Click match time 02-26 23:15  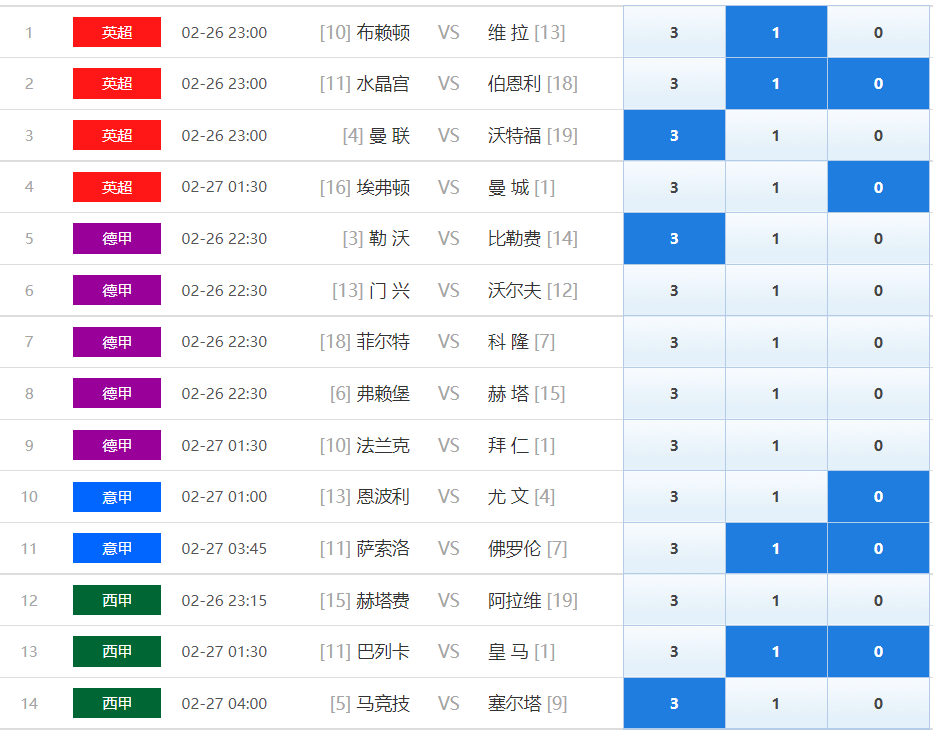[224, 600]
